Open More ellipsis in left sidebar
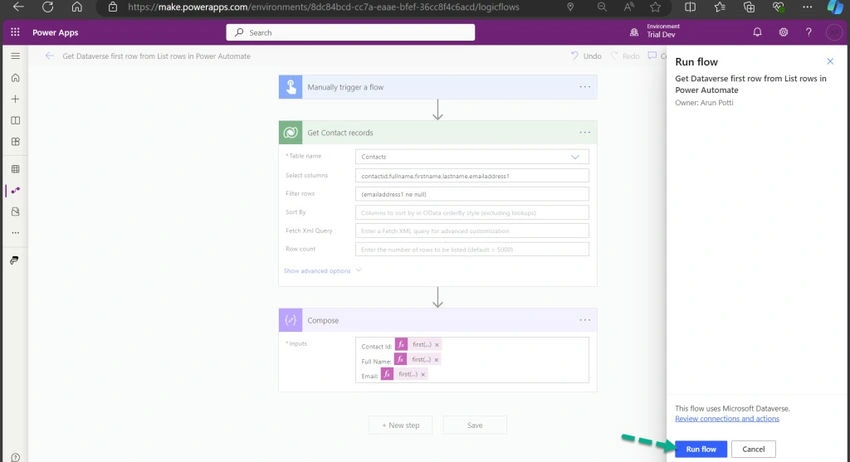 point(16,233)
